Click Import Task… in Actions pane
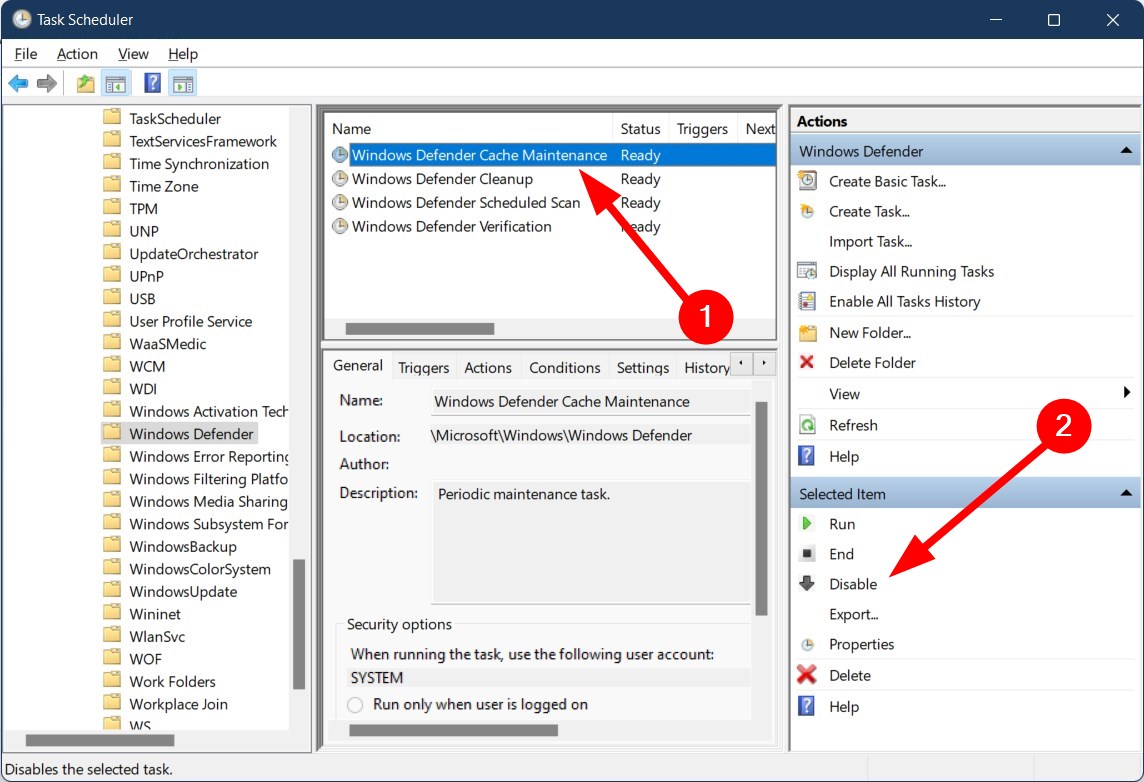1144x782 pixels. (870, 241)
